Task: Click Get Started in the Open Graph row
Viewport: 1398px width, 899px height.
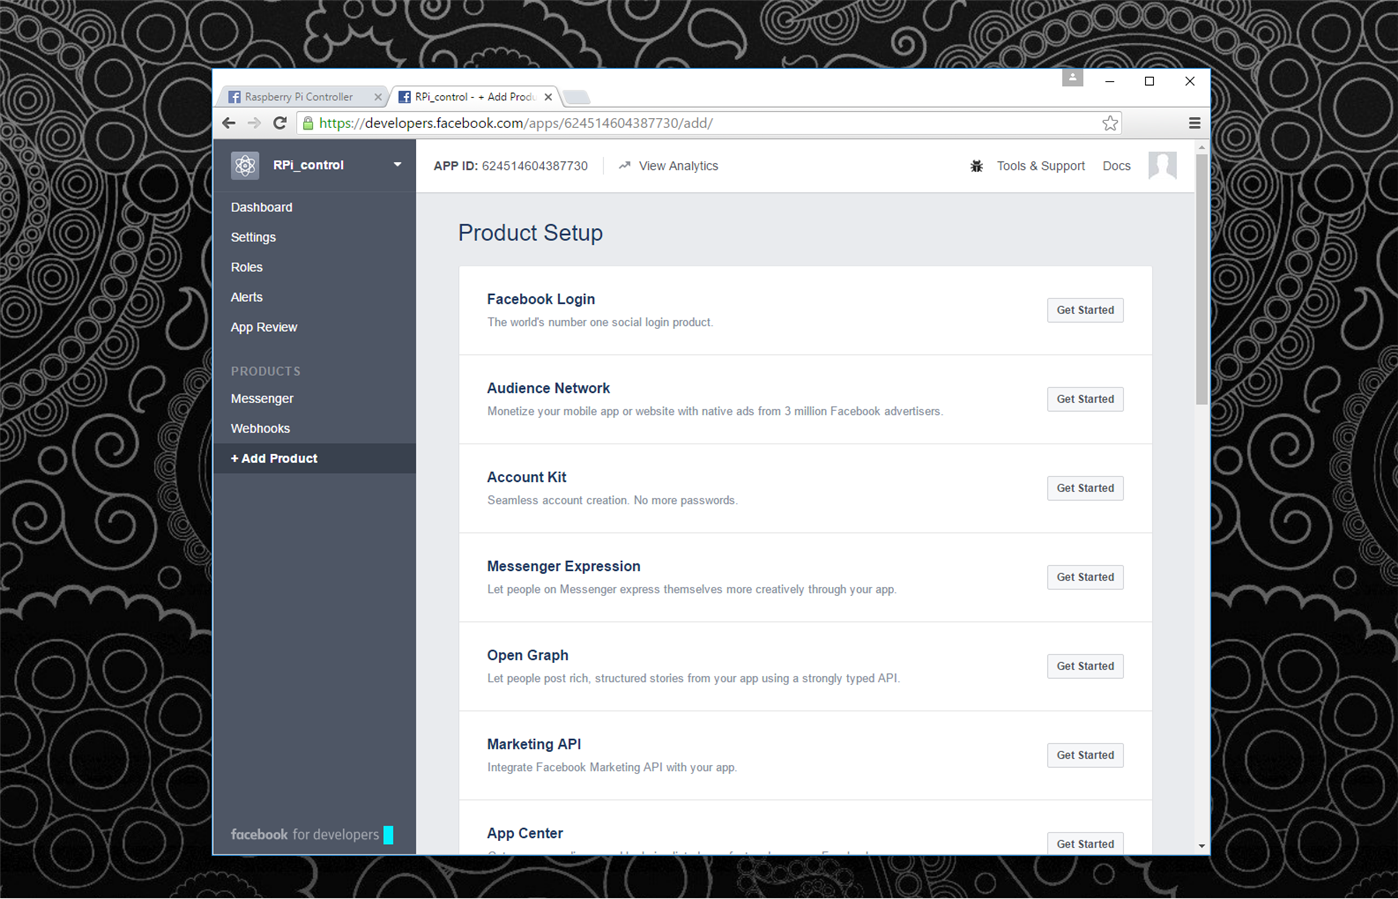Action: 1085,666
